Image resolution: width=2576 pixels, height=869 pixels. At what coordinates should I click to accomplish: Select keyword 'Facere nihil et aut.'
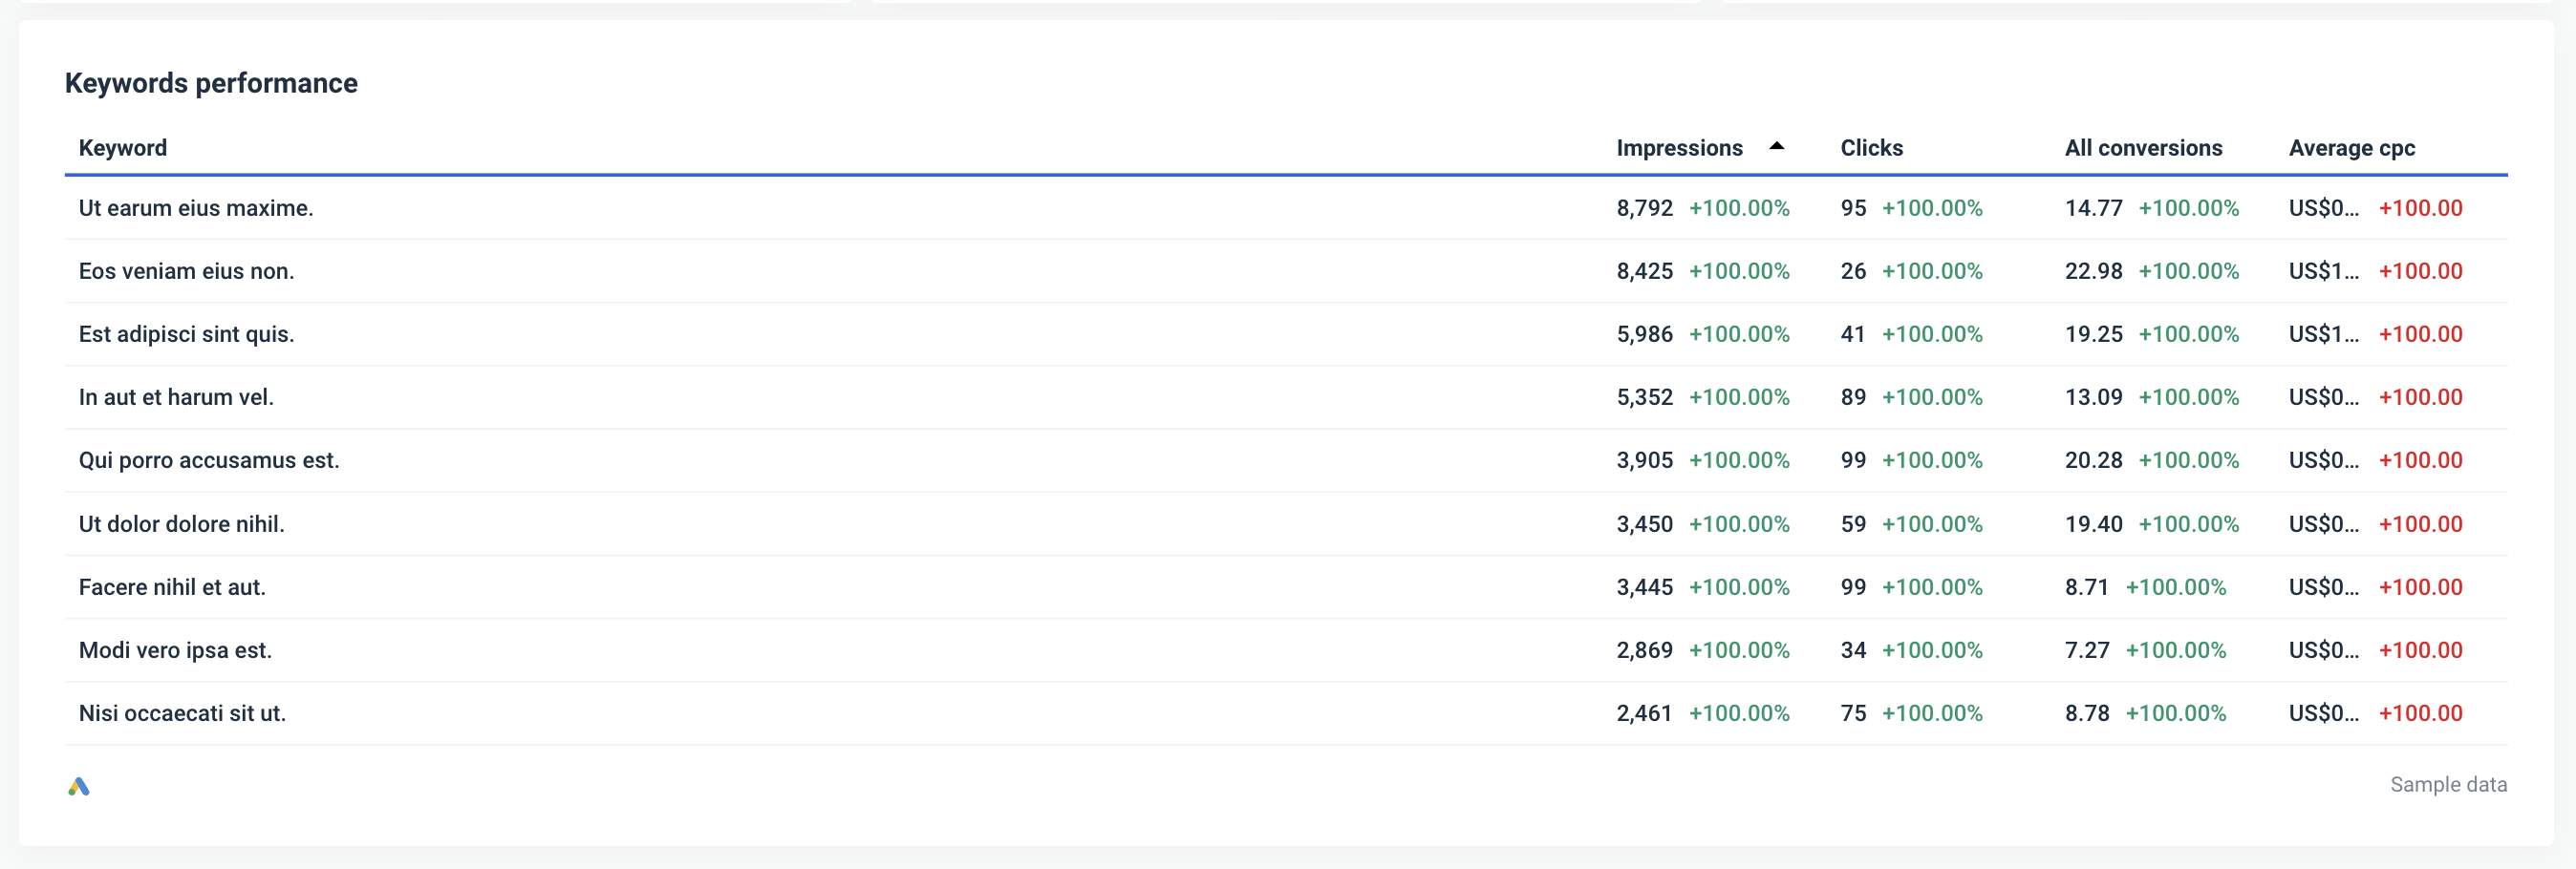point(172,587)
